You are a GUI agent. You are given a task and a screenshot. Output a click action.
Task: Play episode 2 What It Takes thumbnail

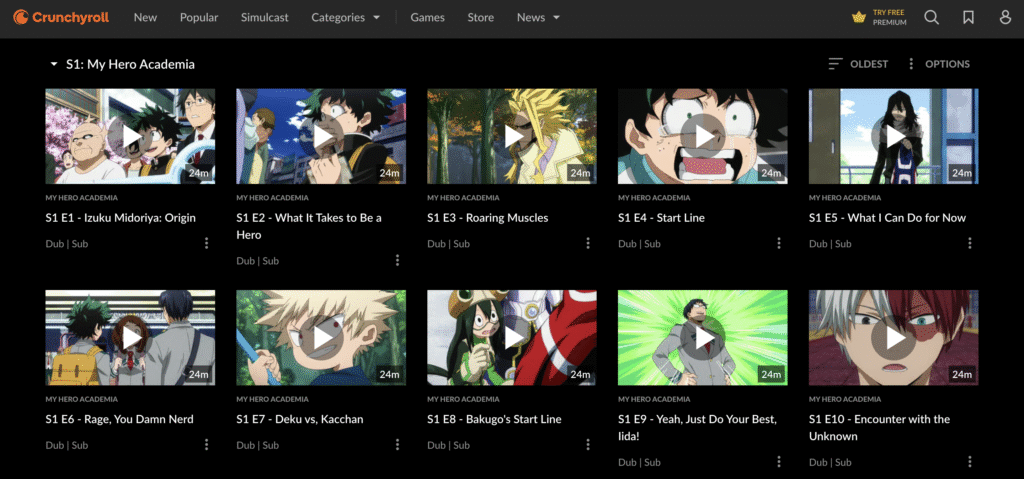[x=321, y=136]
